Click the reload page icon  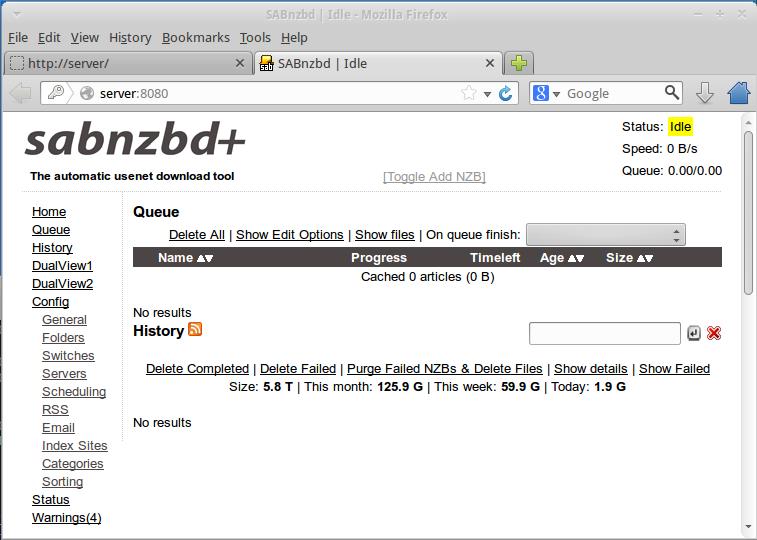pyautogui.click(x=505, y=93)
